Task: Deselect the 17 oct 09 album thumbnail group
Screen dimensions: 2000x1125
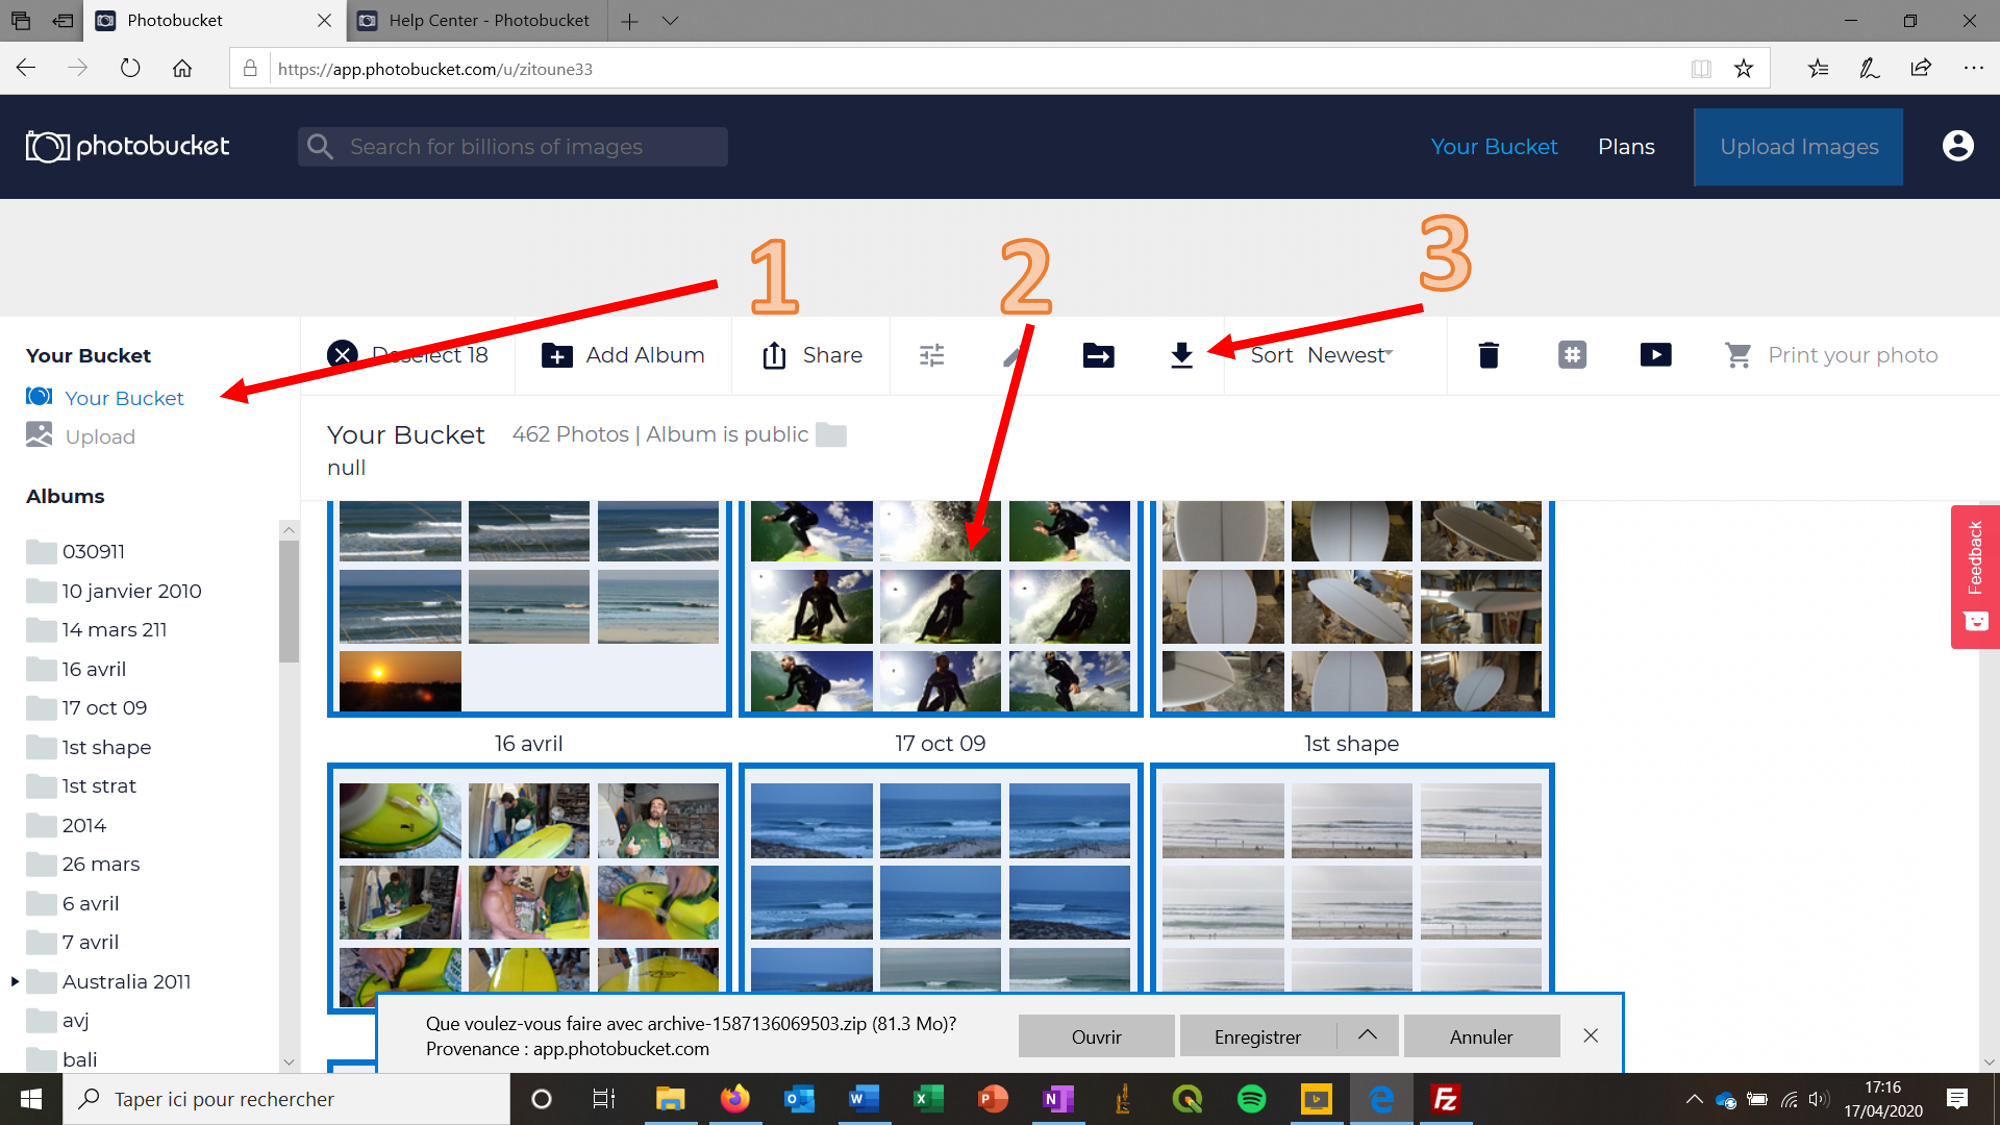Action: [940, 605]
